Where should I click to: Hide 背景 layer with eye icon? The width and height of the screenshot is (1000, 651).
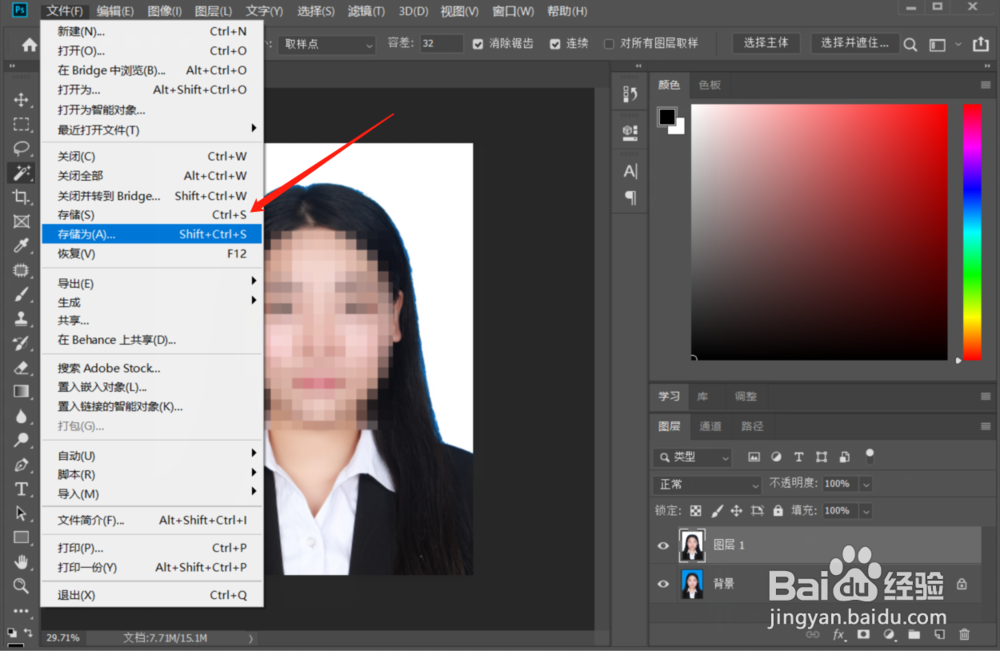pos(663,583)
